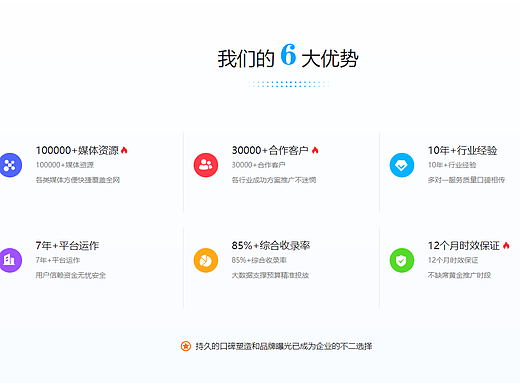The height and width of the screenshot is (390, 520).
Task: Click the red users icon for 合作客户
Action: coord(206,165)
